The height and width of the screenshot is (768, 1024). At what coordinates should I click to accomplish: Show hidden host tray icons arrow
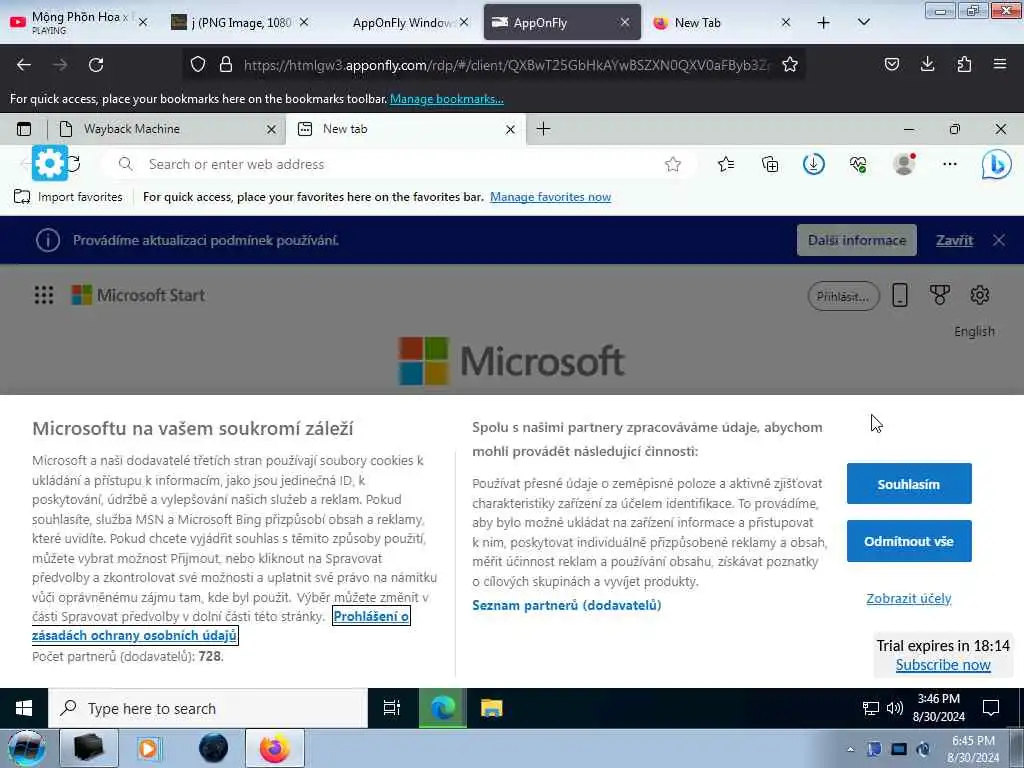click(x=850, y=749)
